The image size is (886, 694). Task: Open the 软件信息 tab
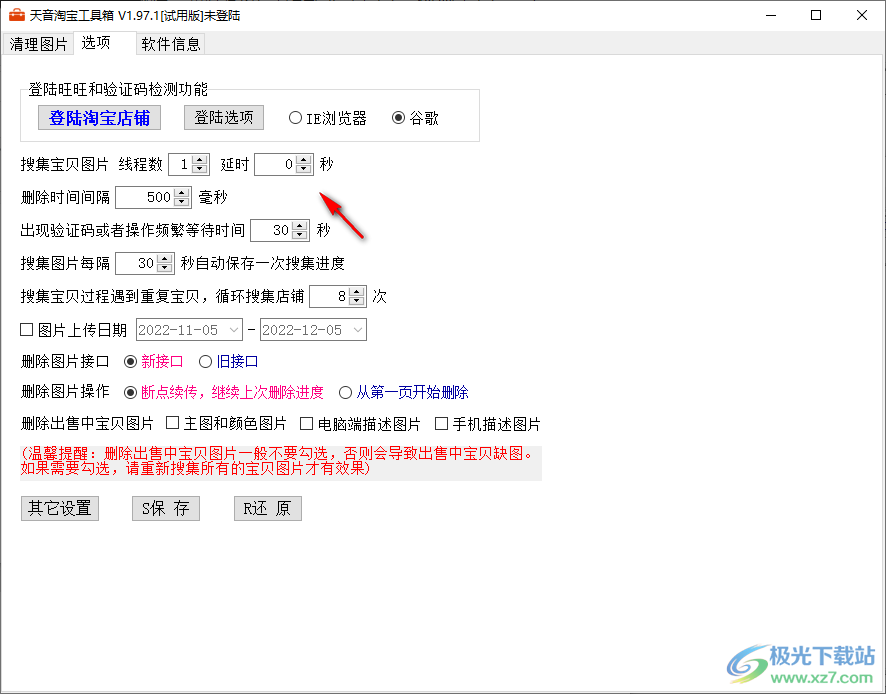point(171,44)
